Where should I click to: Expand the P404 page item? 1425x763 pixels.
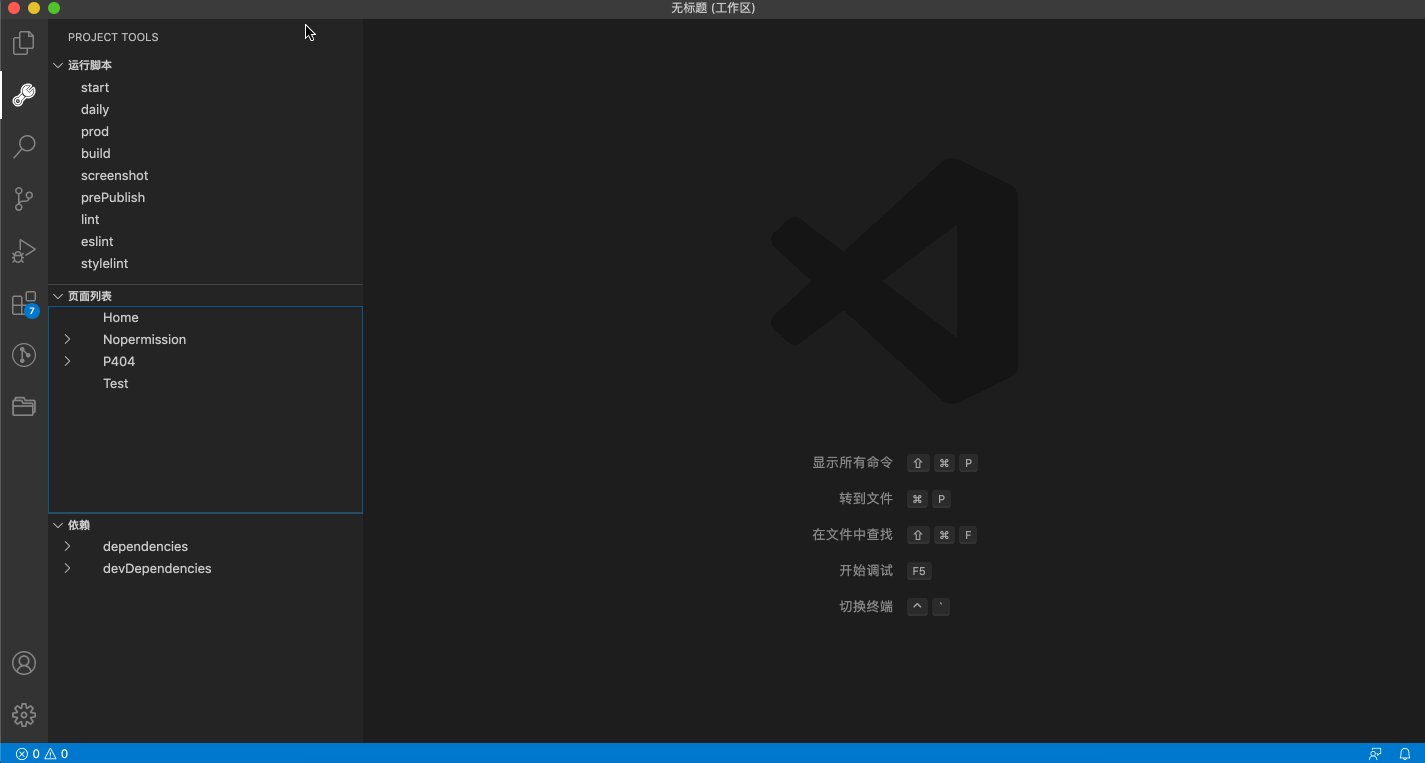point(67,362)
